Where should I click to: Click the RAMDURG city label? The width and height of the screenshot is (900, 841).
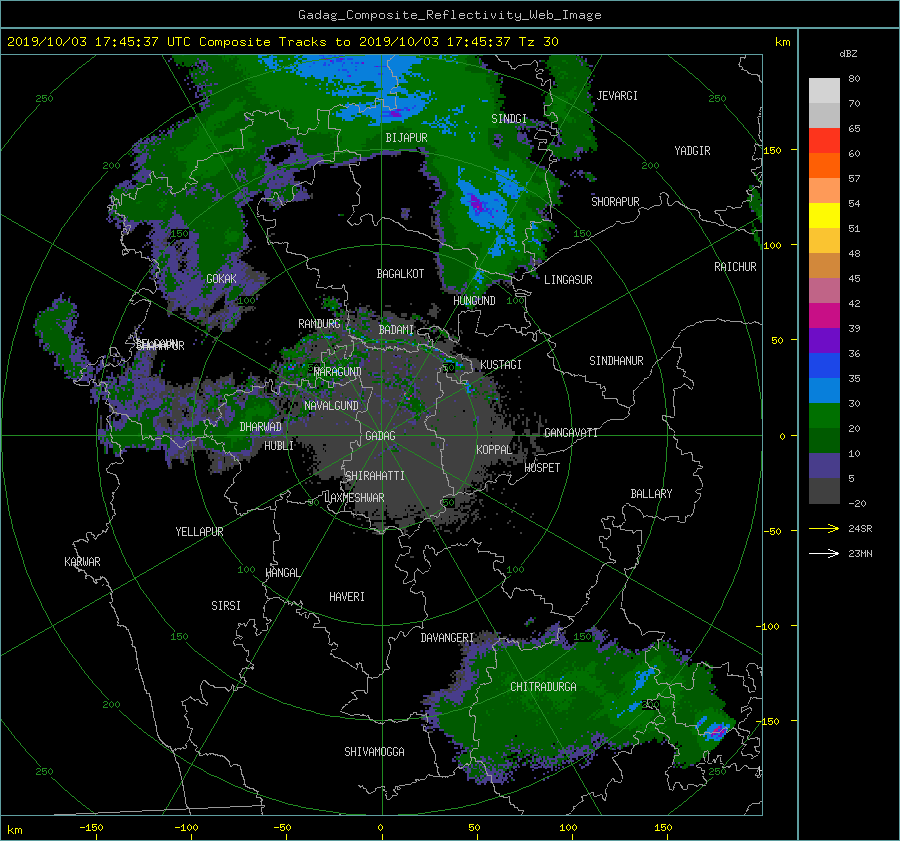pos(319,324)
